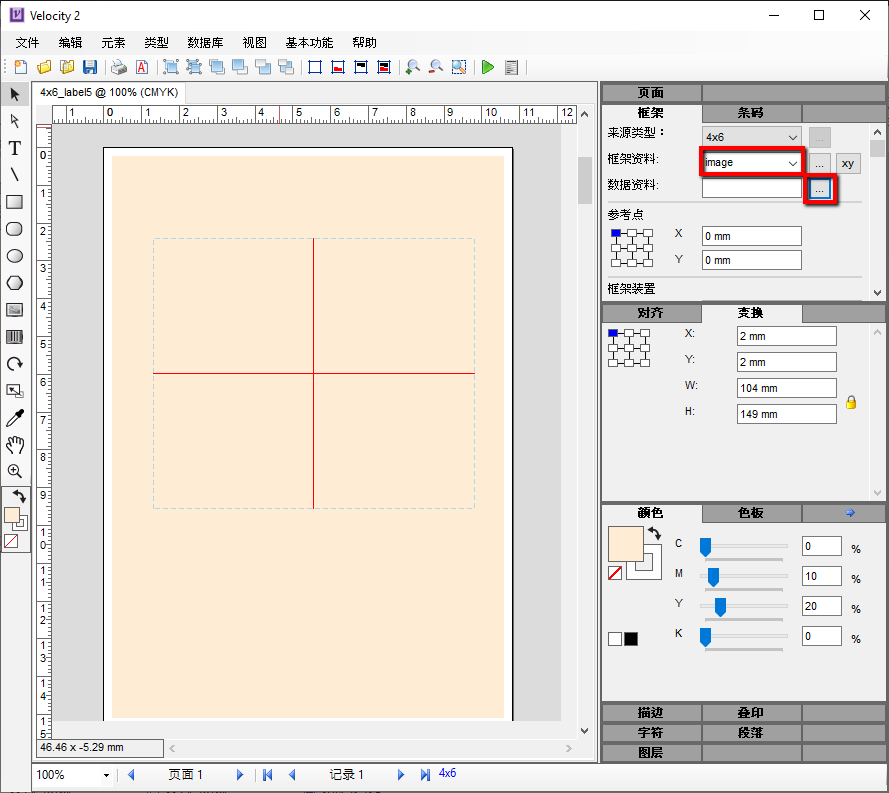Select the Zoom tool in toolbox

click(x=15, y=471)
